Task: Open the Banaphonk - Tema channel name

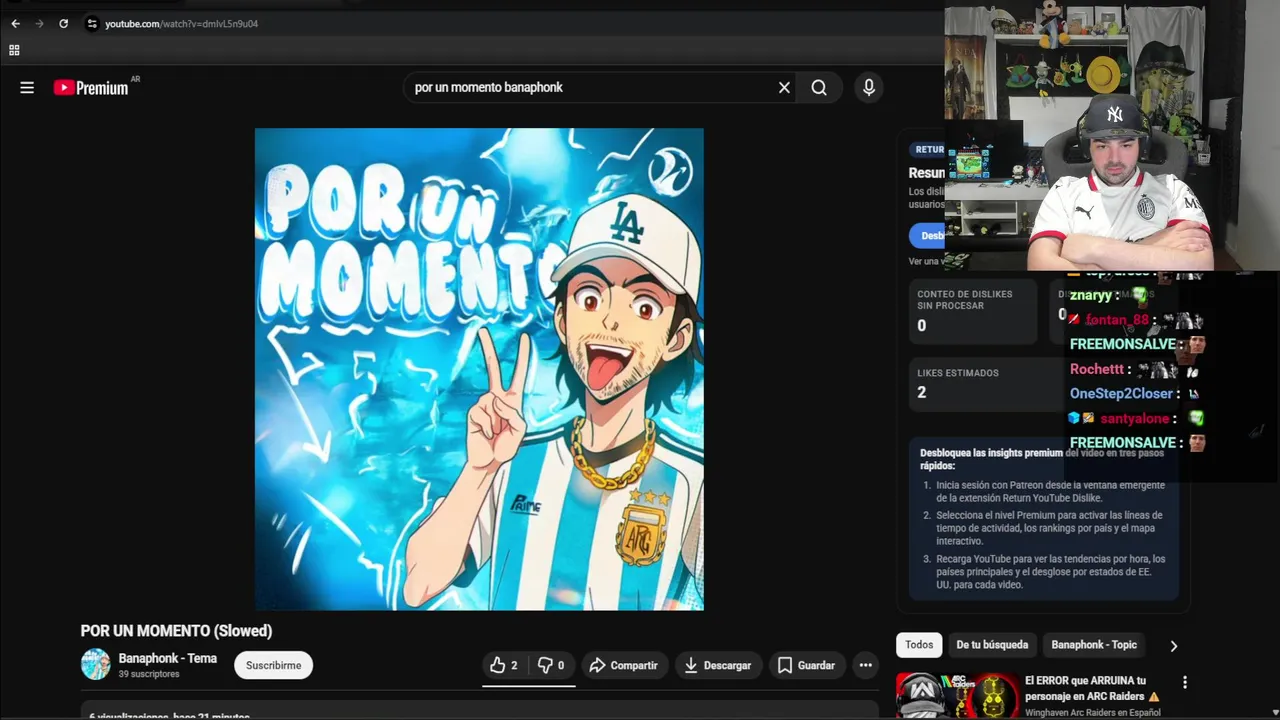Action: 168,658
